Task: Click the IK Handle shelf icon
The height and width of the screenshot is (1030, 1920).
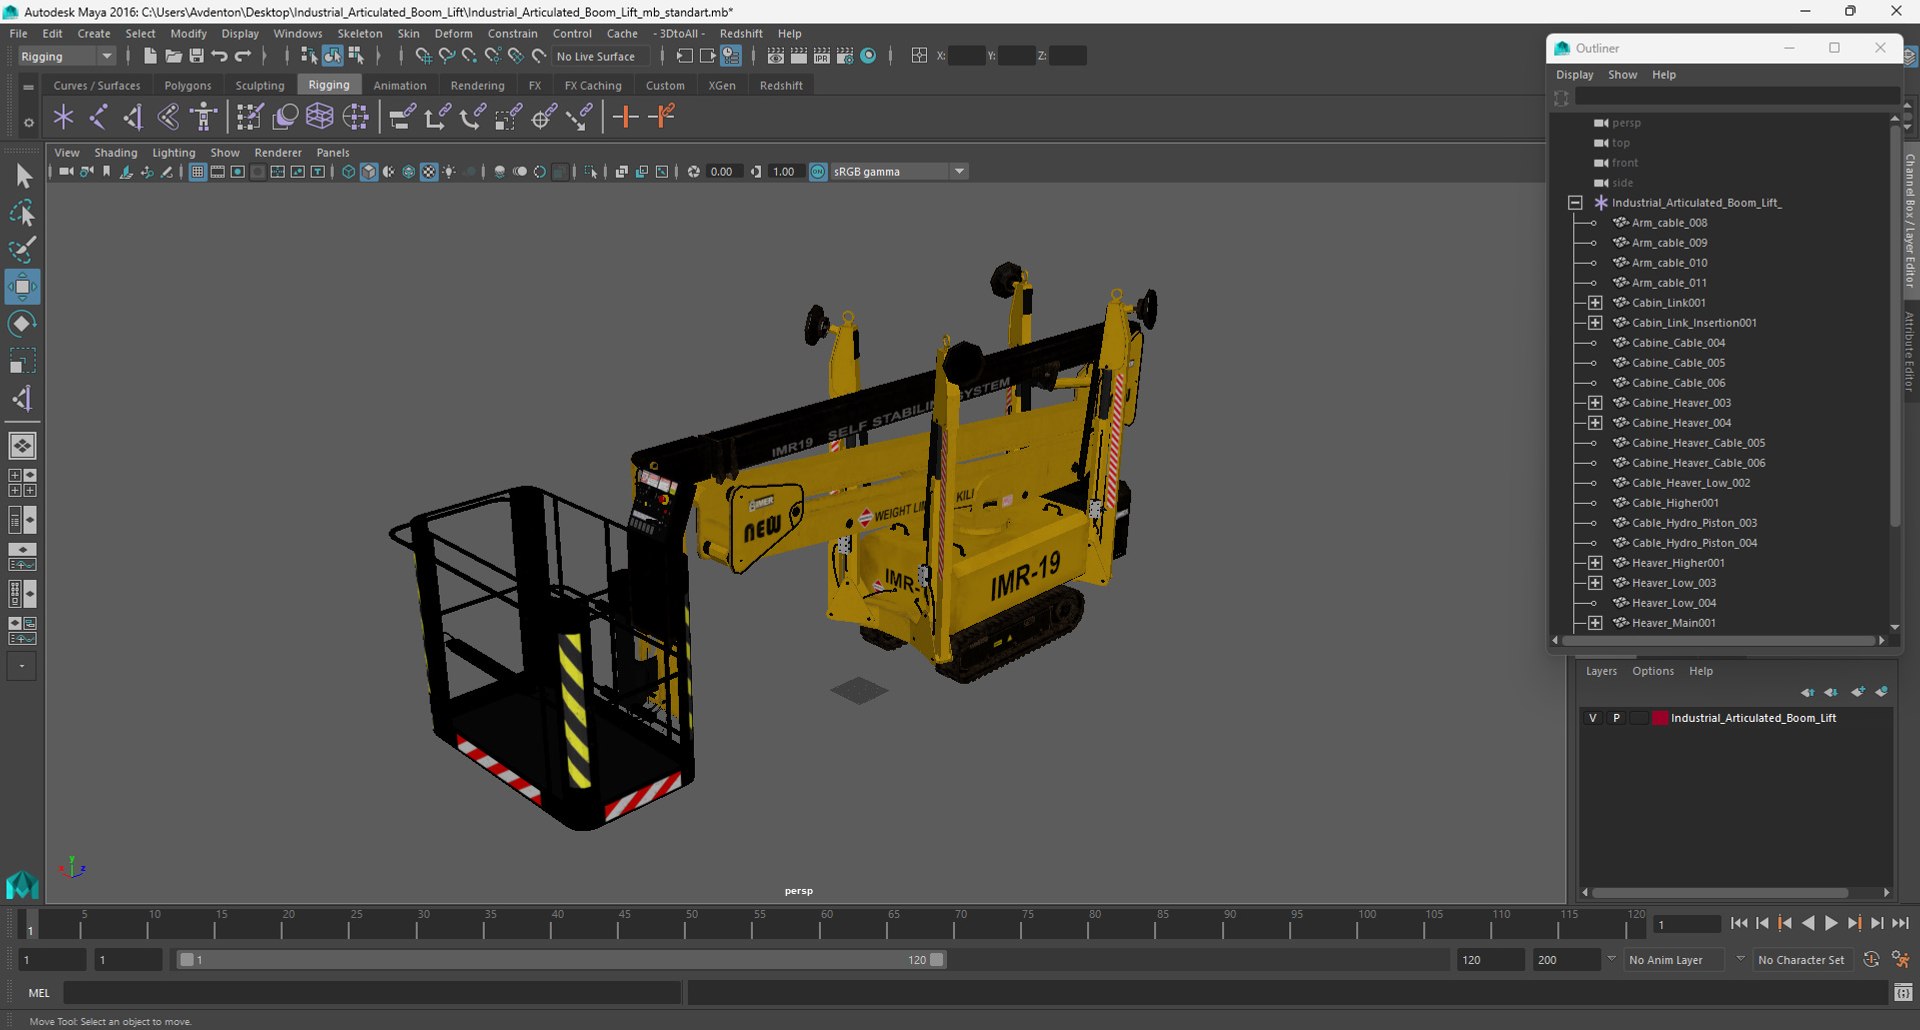Action: pos(133,117)
